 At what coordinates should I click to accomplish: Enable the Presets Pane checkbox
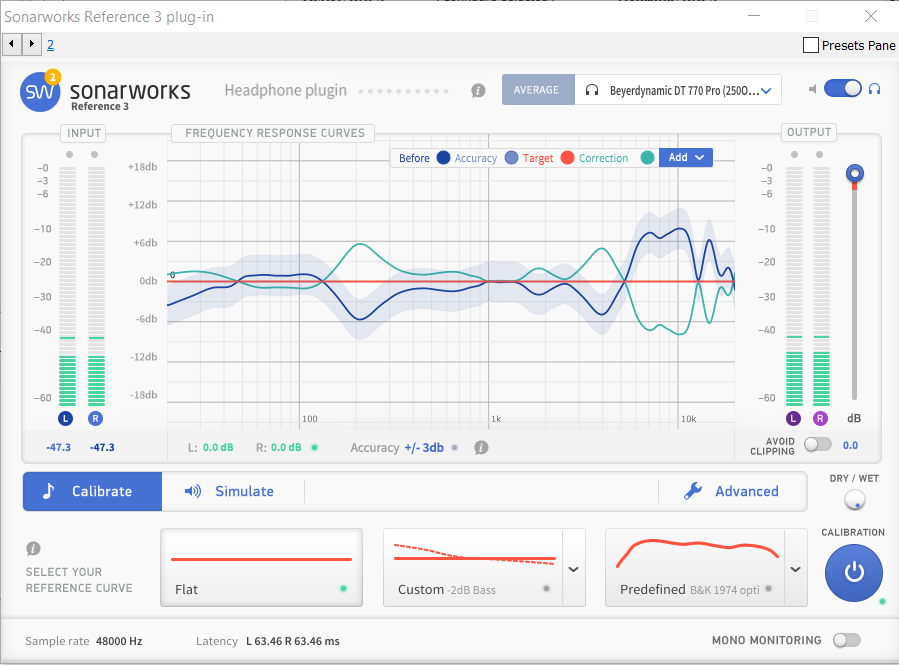pos(811,45)
